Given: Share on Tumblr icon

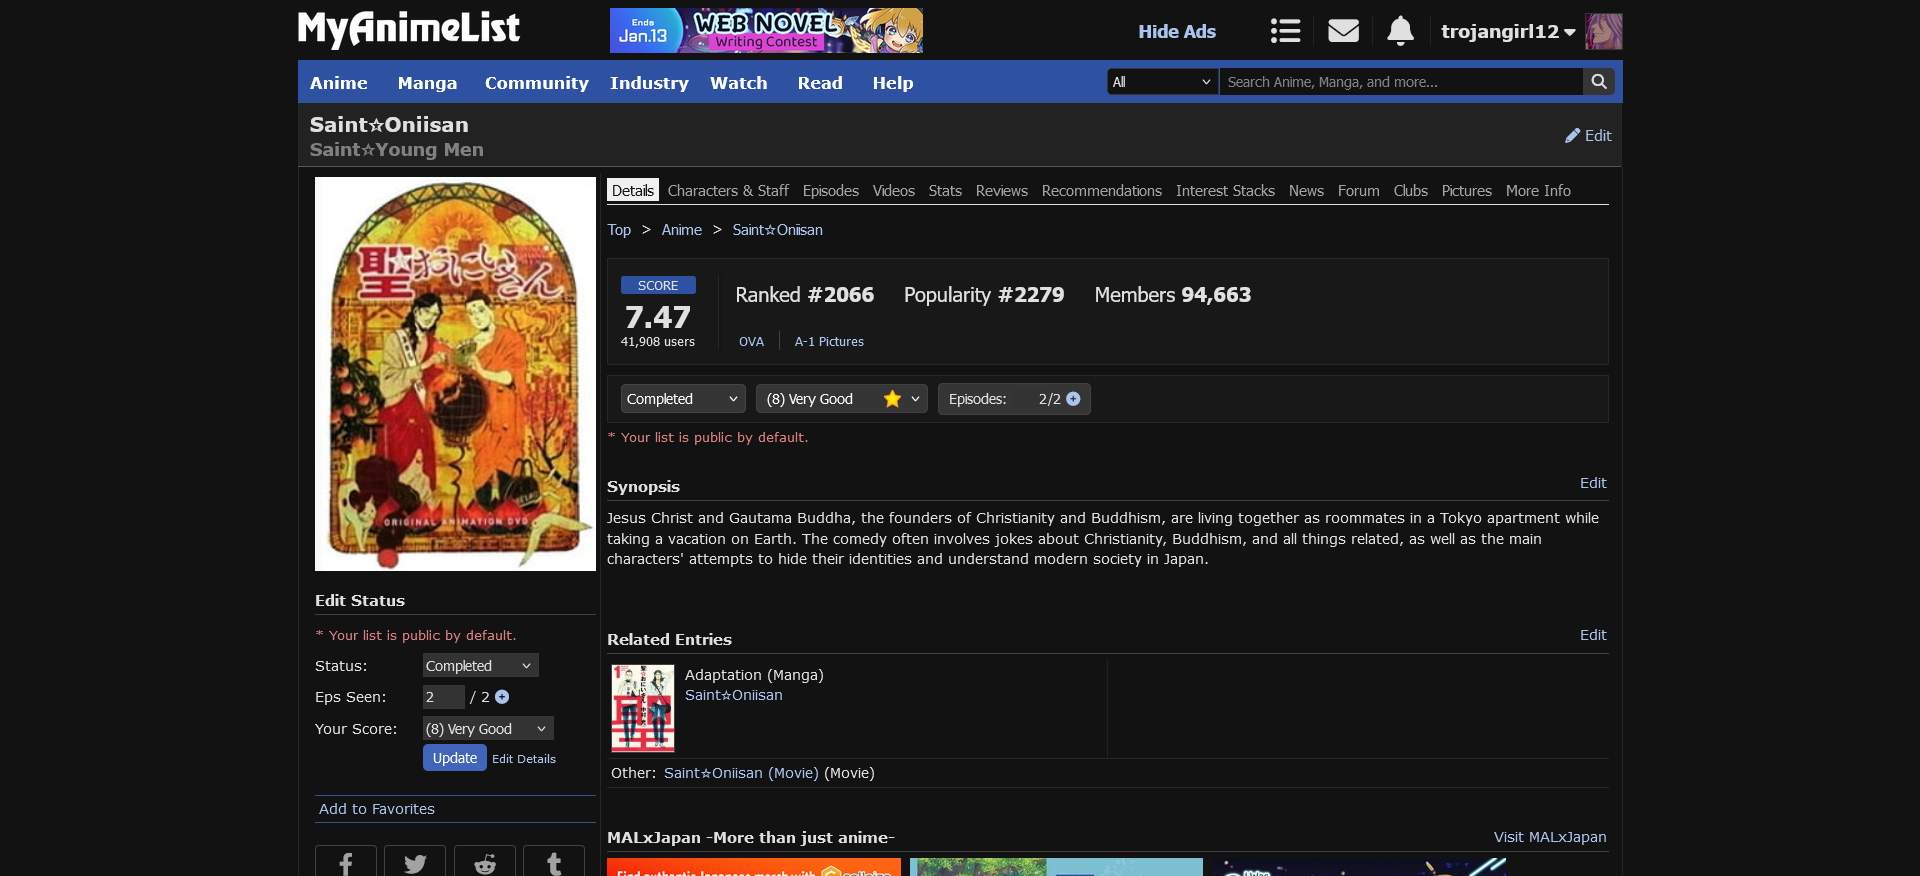Looking at the screenshot, I should pyautogui.click(x=554, y=862).
